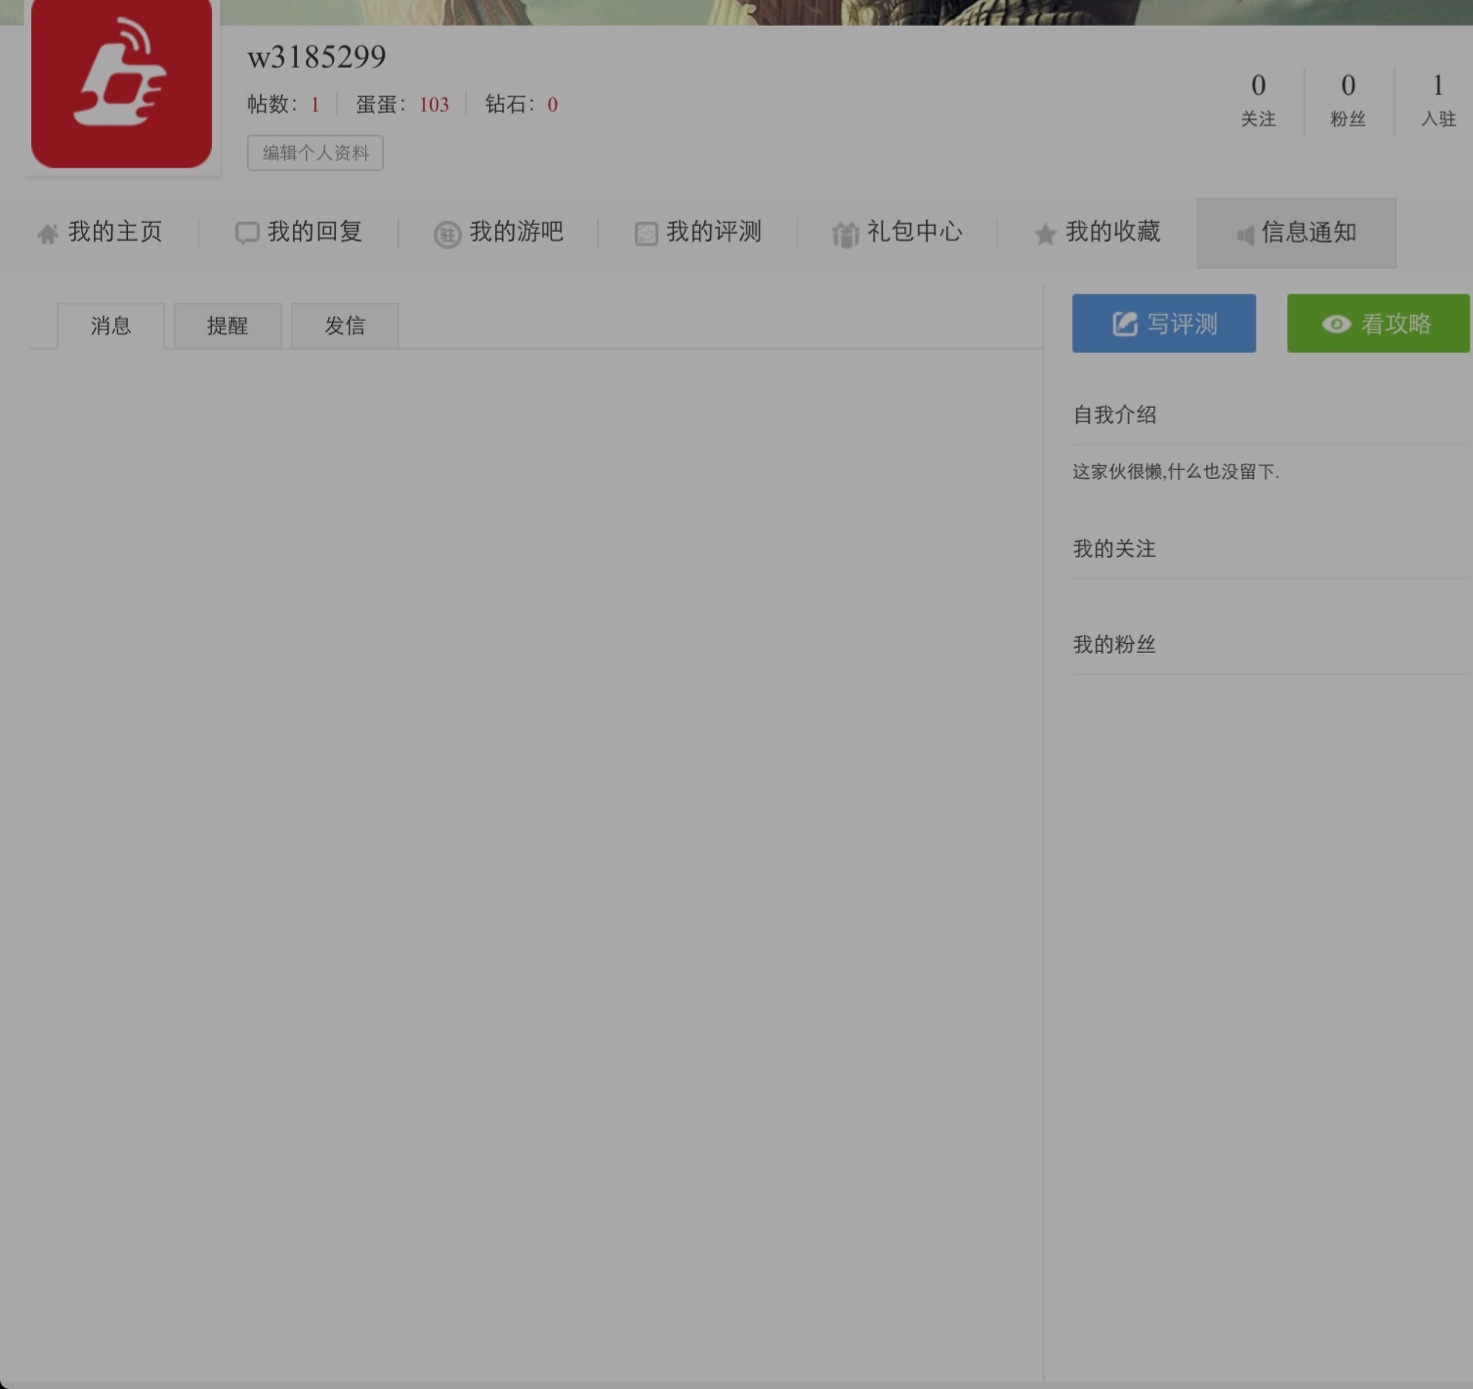Click the text 这家伙很懒,什么也没留下.
This screenshot has height=1389, width=1473.
coord(1176,472)
